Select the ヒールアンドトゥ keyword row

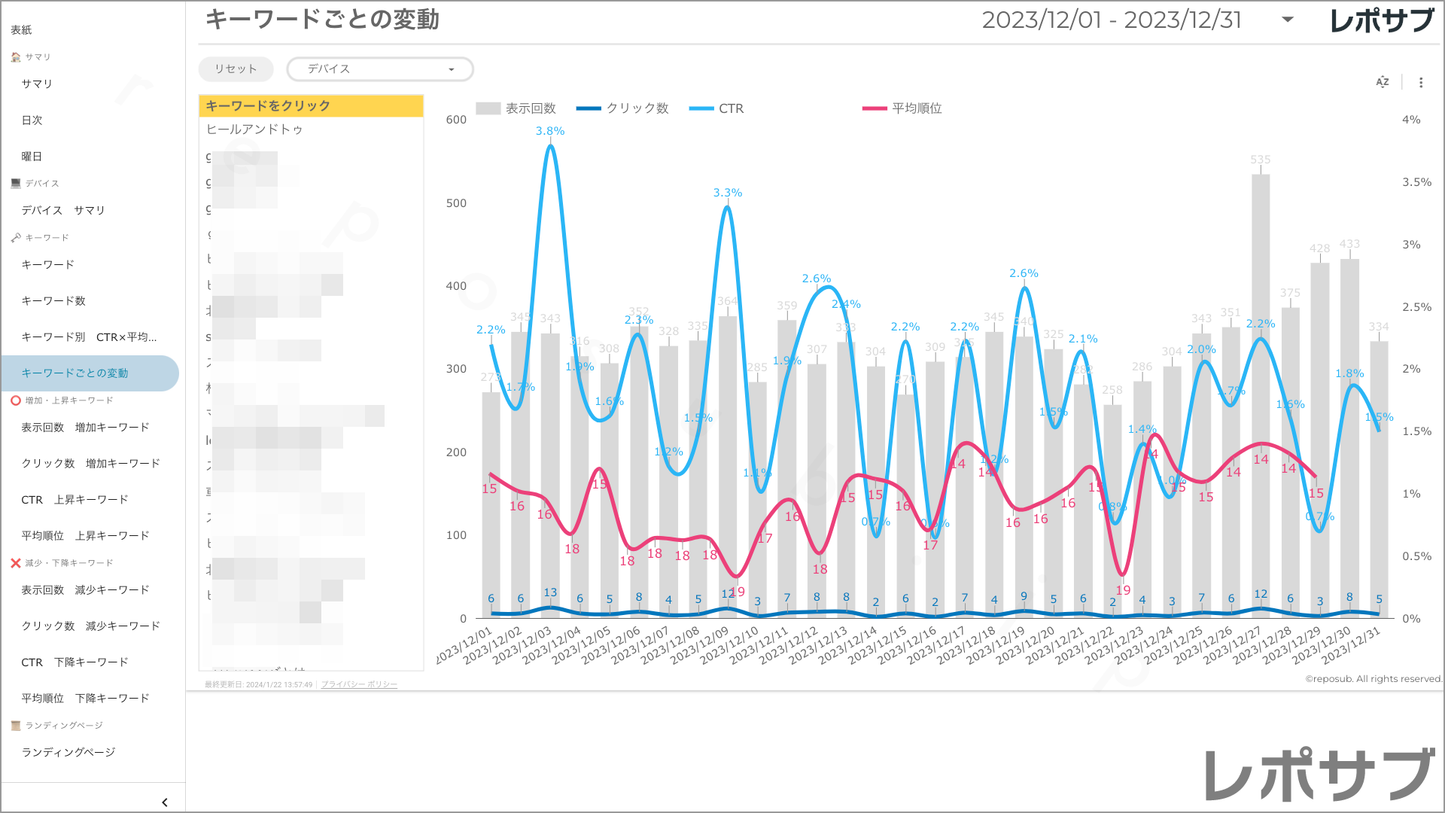coord(255,130)
